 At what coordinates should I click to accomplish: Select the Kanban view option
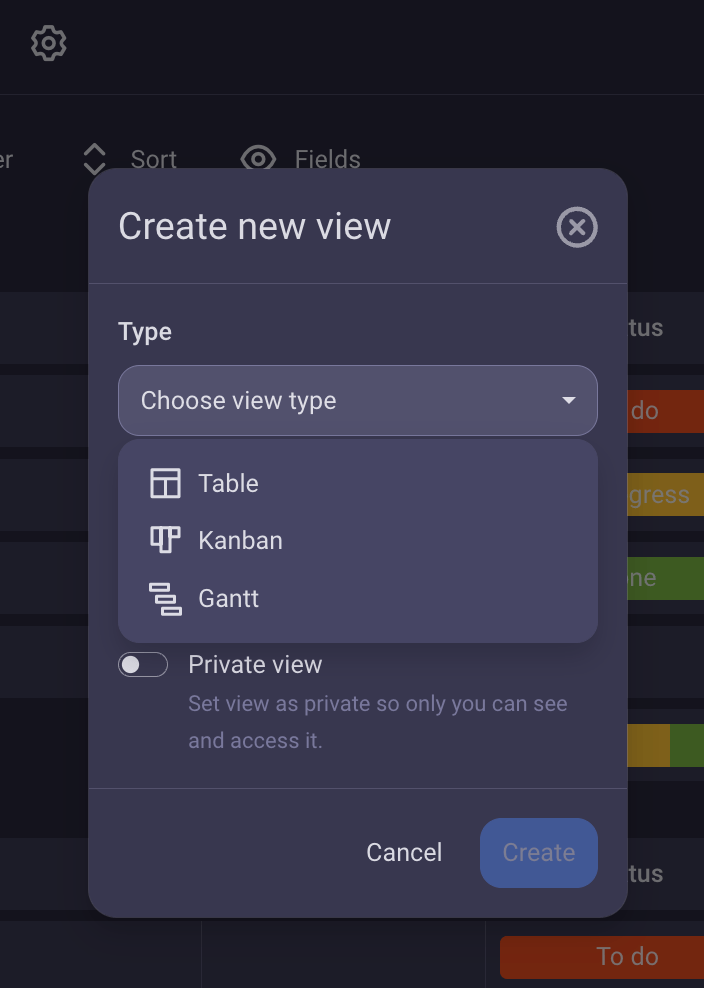358,541
